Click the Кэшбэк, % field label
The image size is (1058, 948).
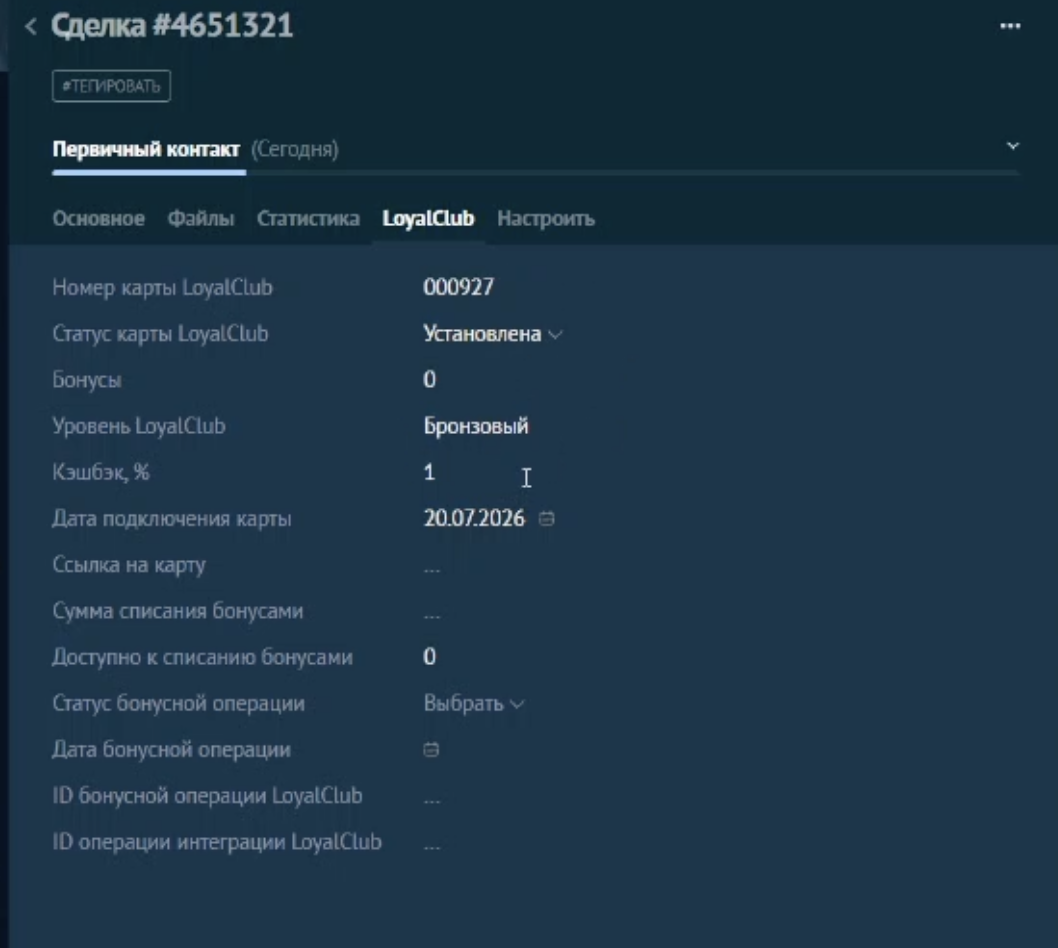(x=101, y=472)
